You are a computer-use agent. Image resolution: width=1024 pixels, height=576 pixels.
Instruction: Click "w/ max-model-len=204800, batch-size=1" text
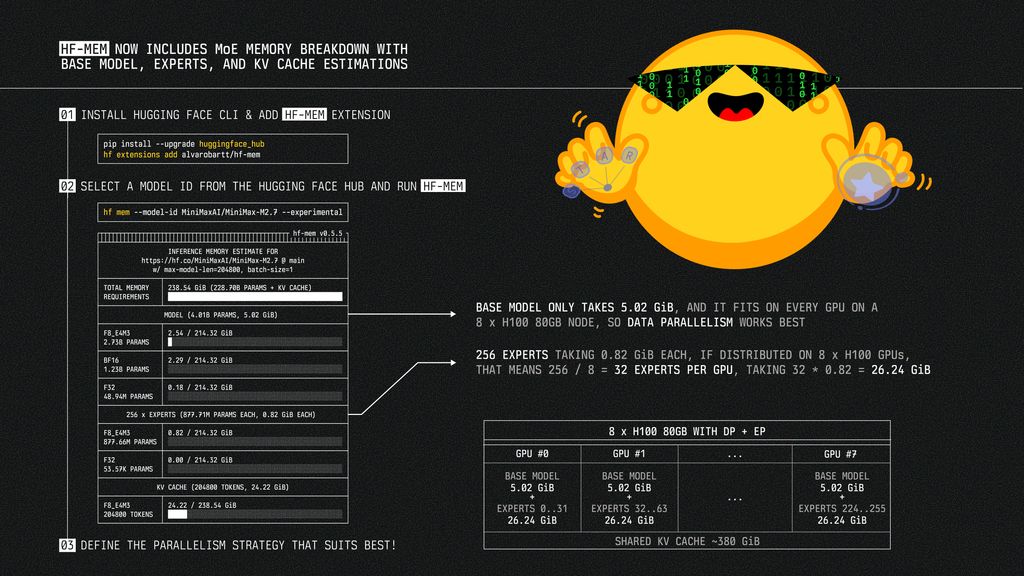tap(223, 269)
